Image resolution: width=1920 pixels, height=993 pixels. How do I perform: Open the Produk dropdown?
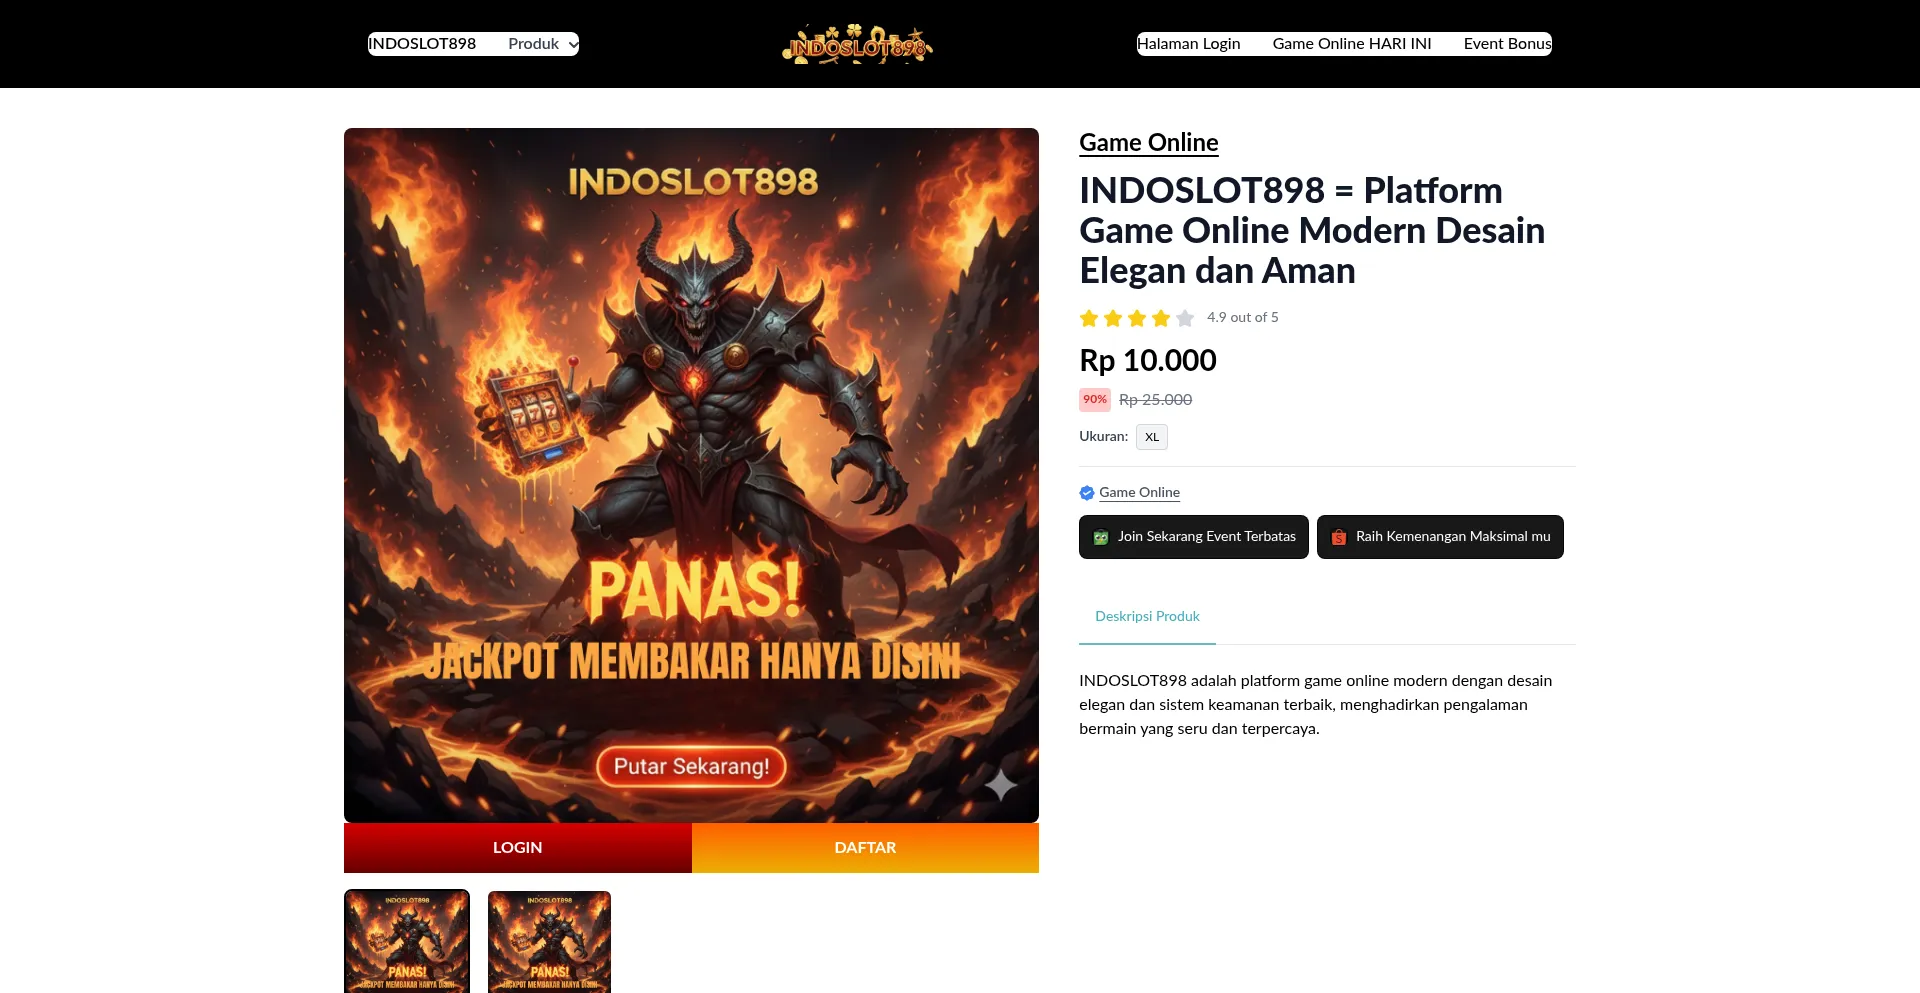pyautogui.click(x=542, y=44)
